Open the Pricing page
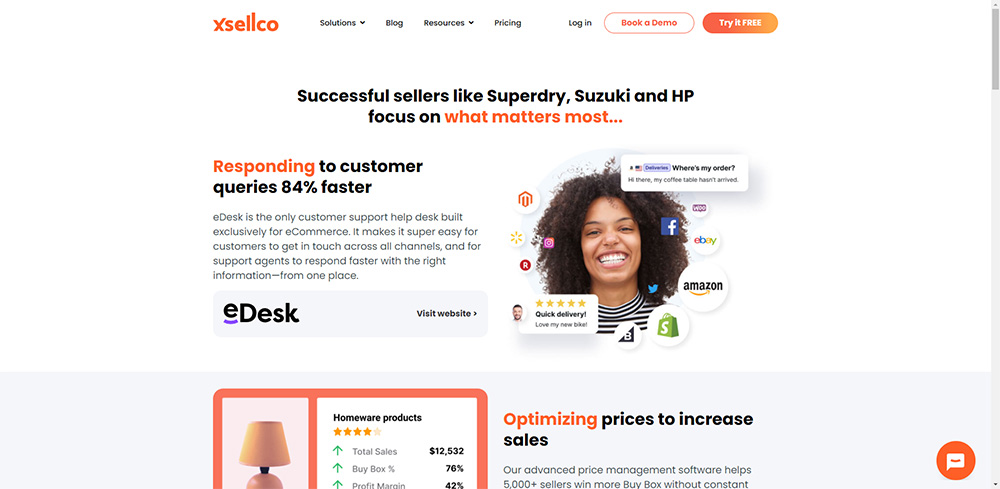This screenshot has width=1000, height=489. pos(508,23)
